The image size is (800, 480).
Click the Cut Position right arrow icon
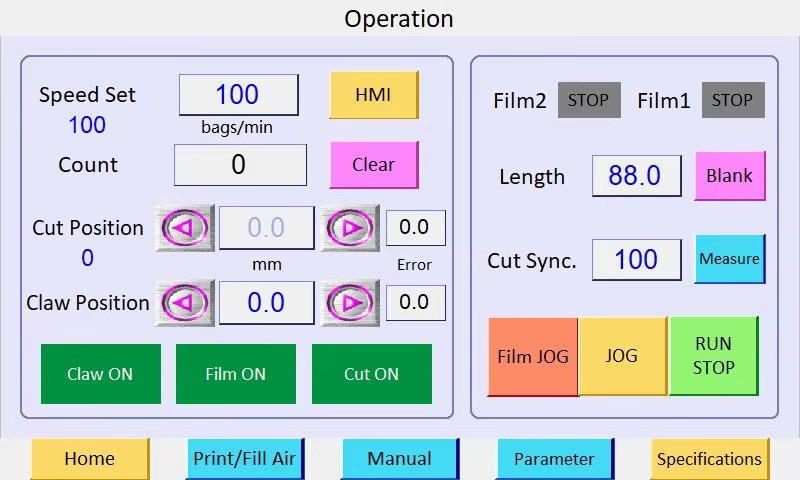350,228
